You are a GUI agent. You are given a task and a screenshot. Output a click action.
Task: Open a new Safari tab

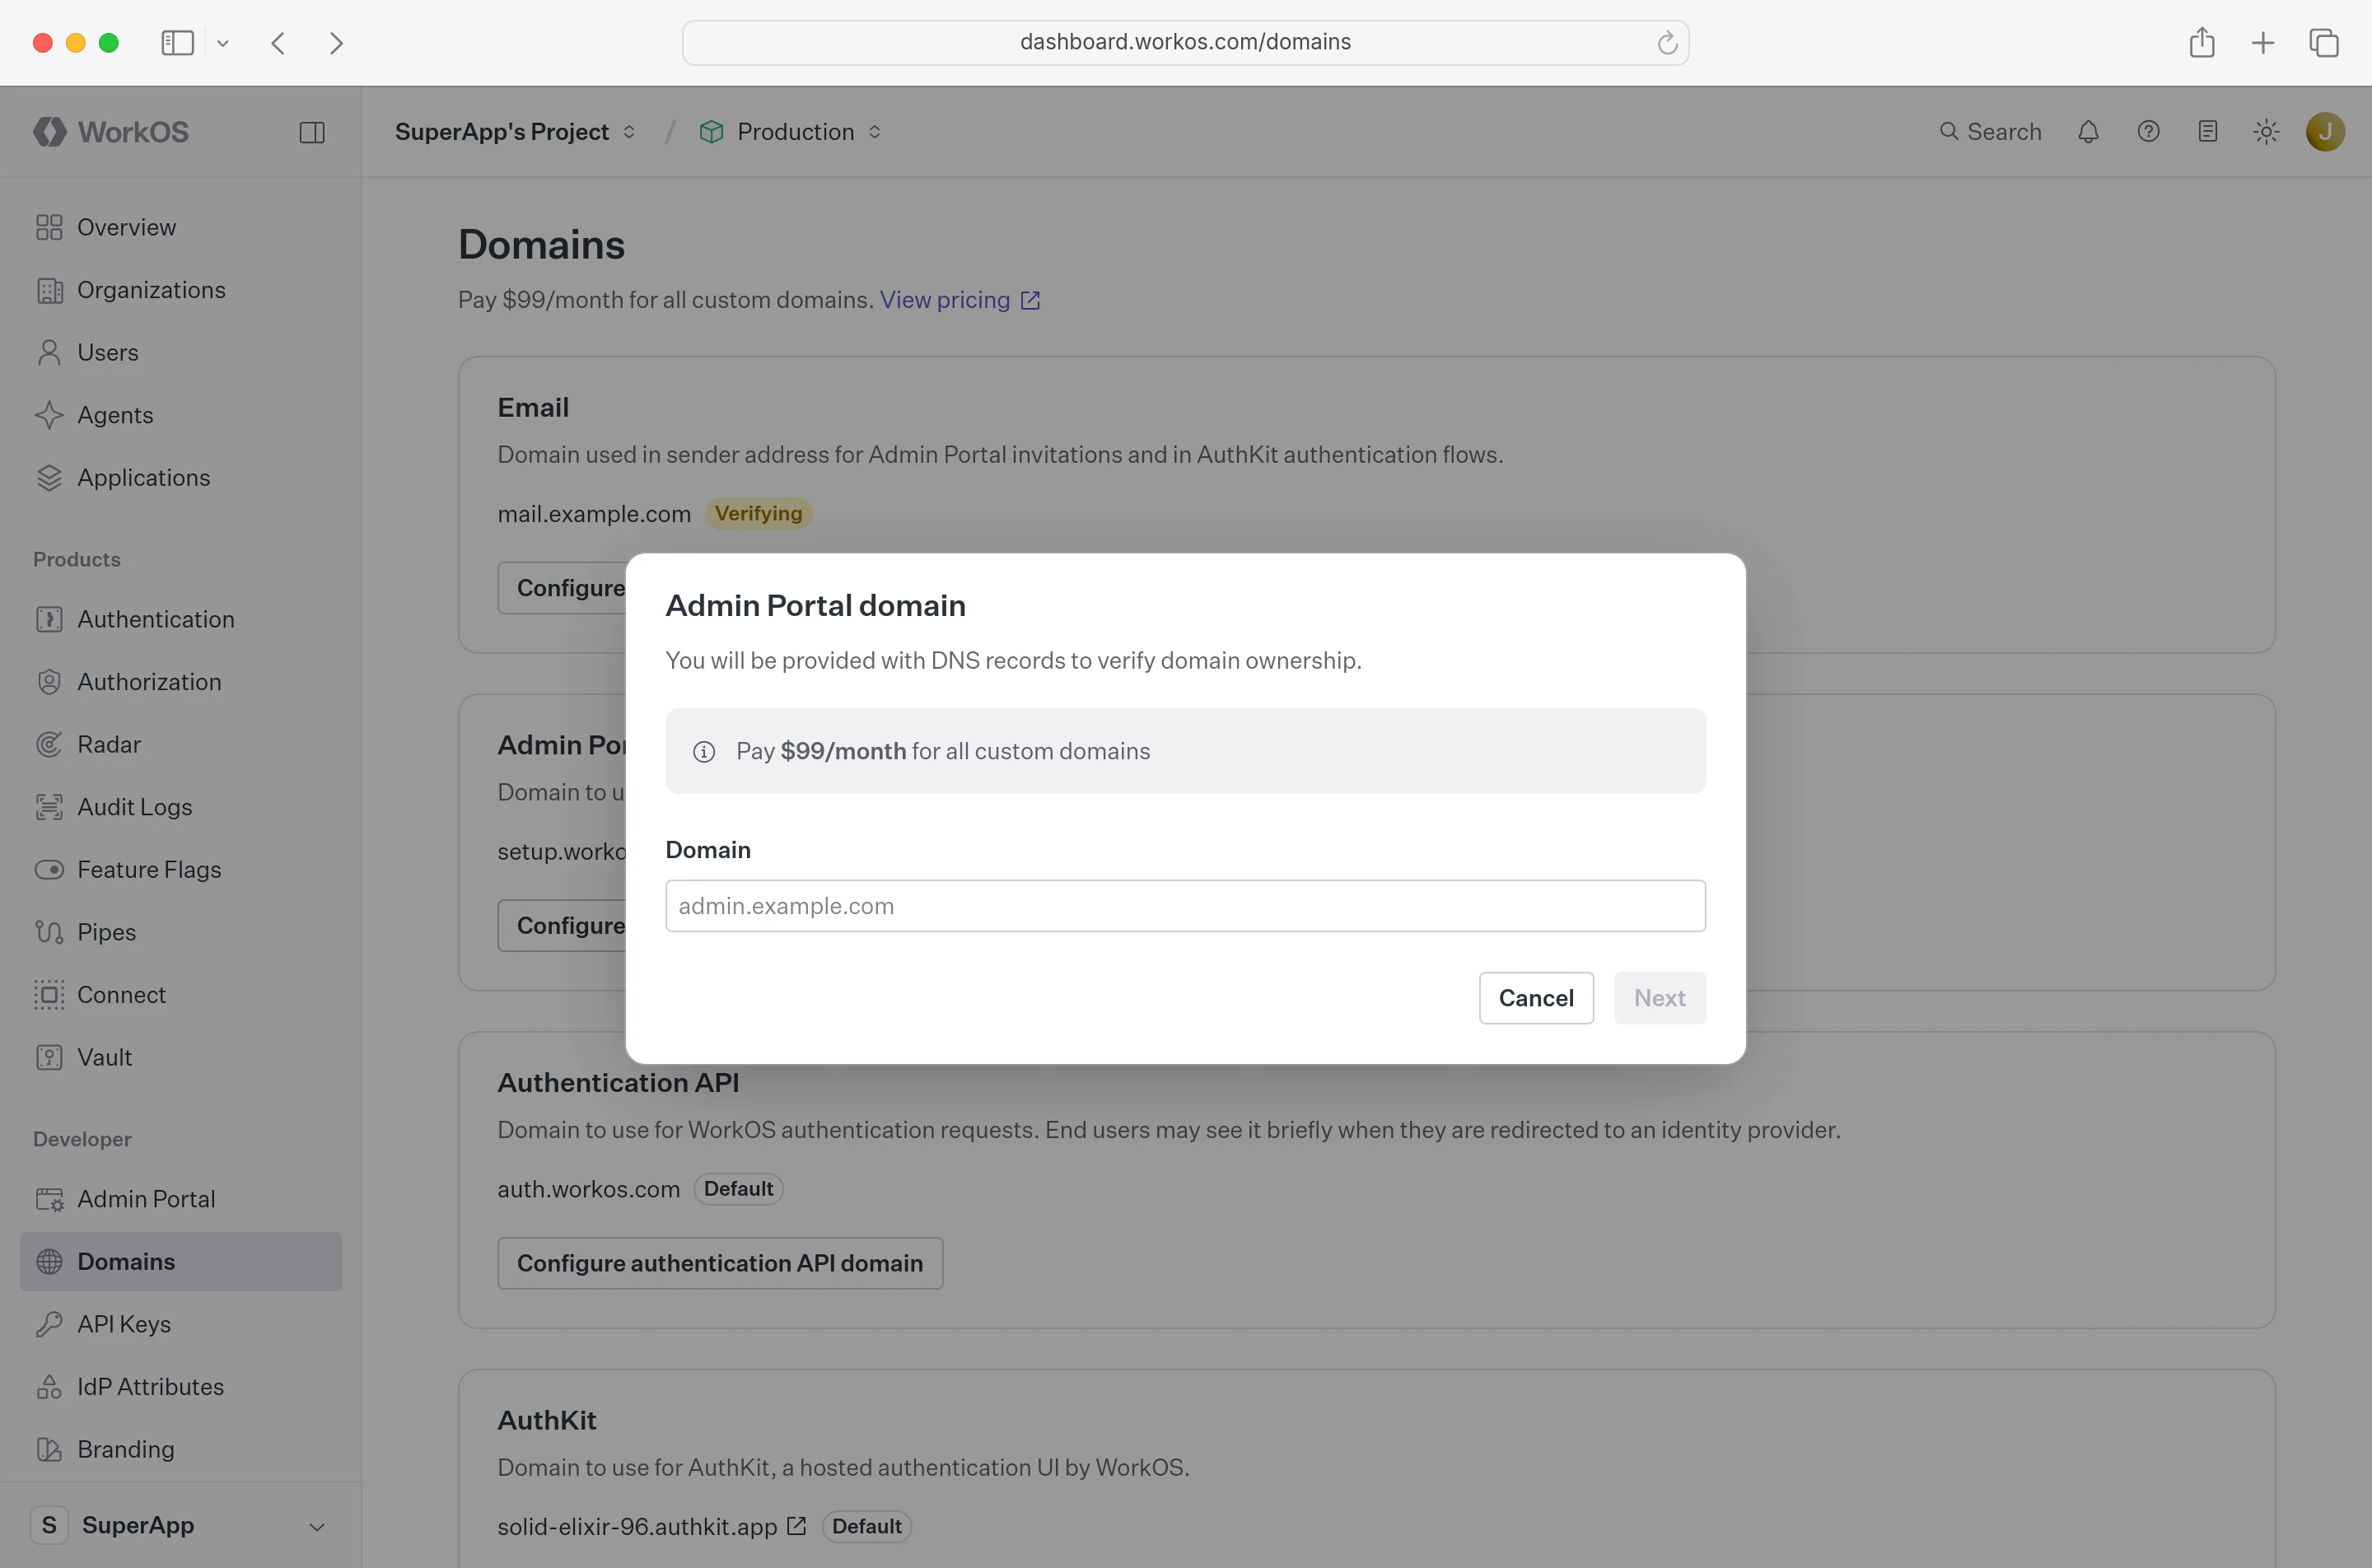tap(2263, 43)
